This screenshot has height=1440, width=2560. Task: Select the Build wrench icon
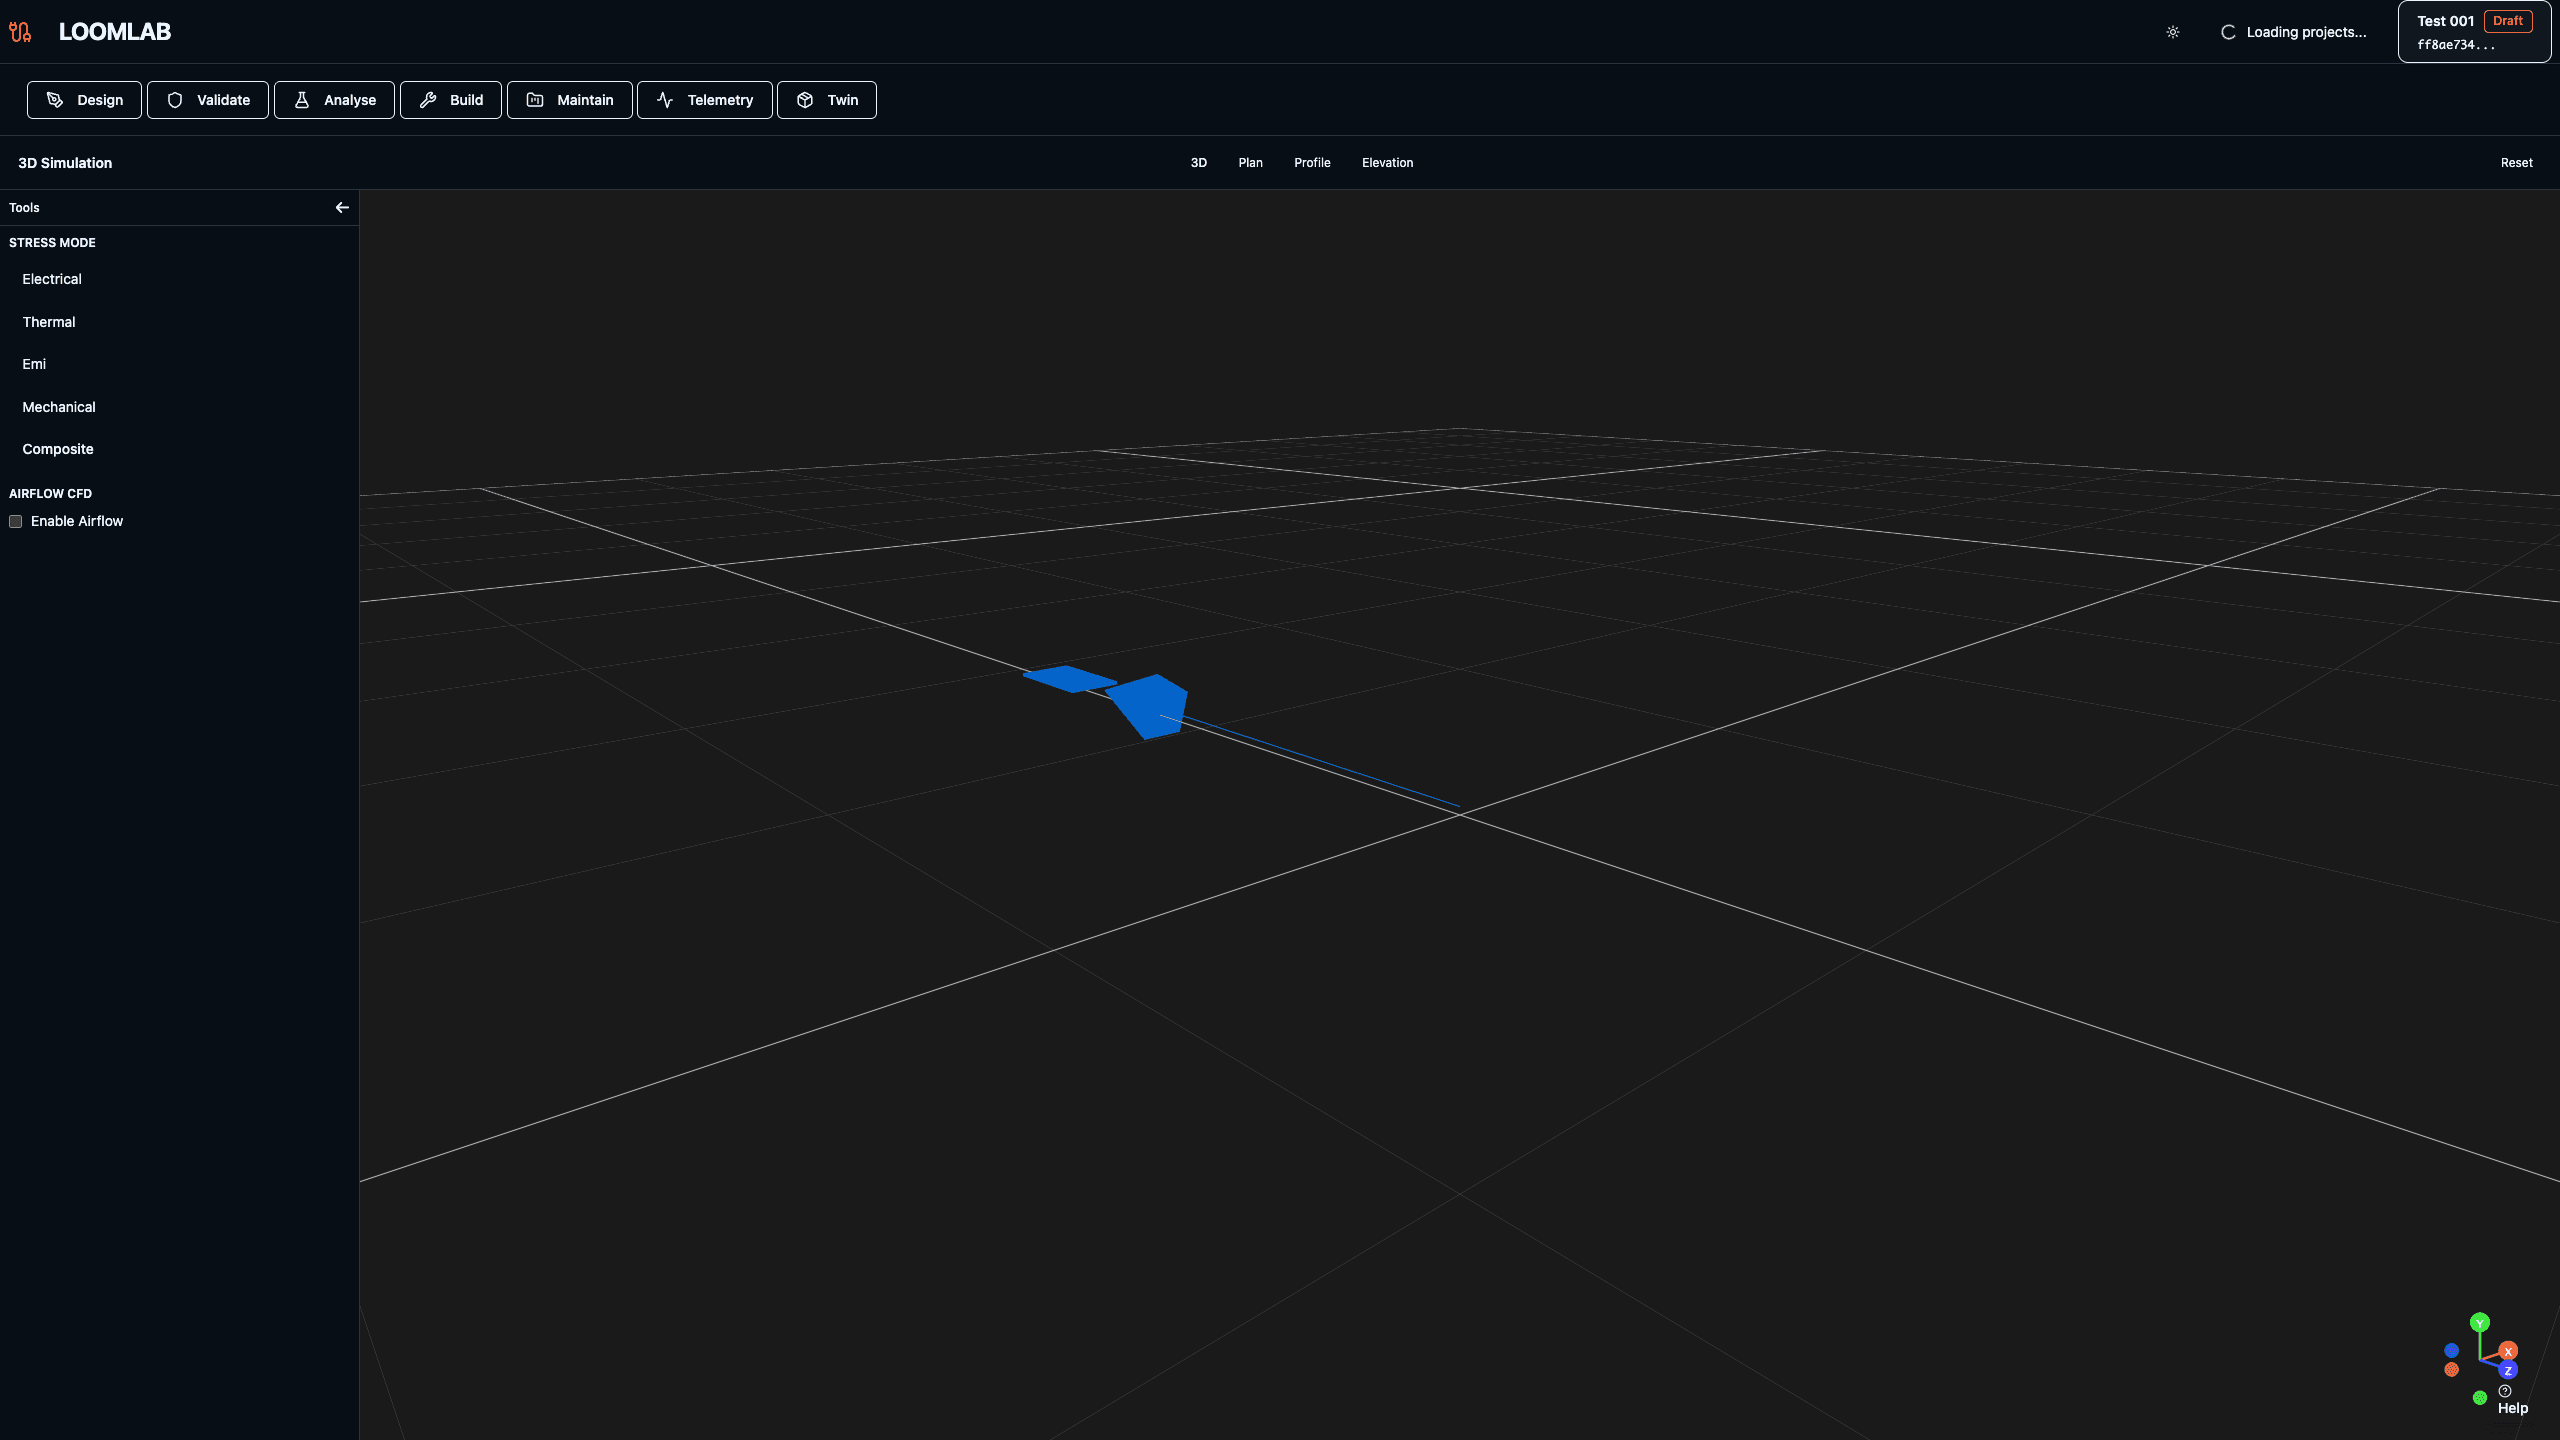(x=427, y=100)
